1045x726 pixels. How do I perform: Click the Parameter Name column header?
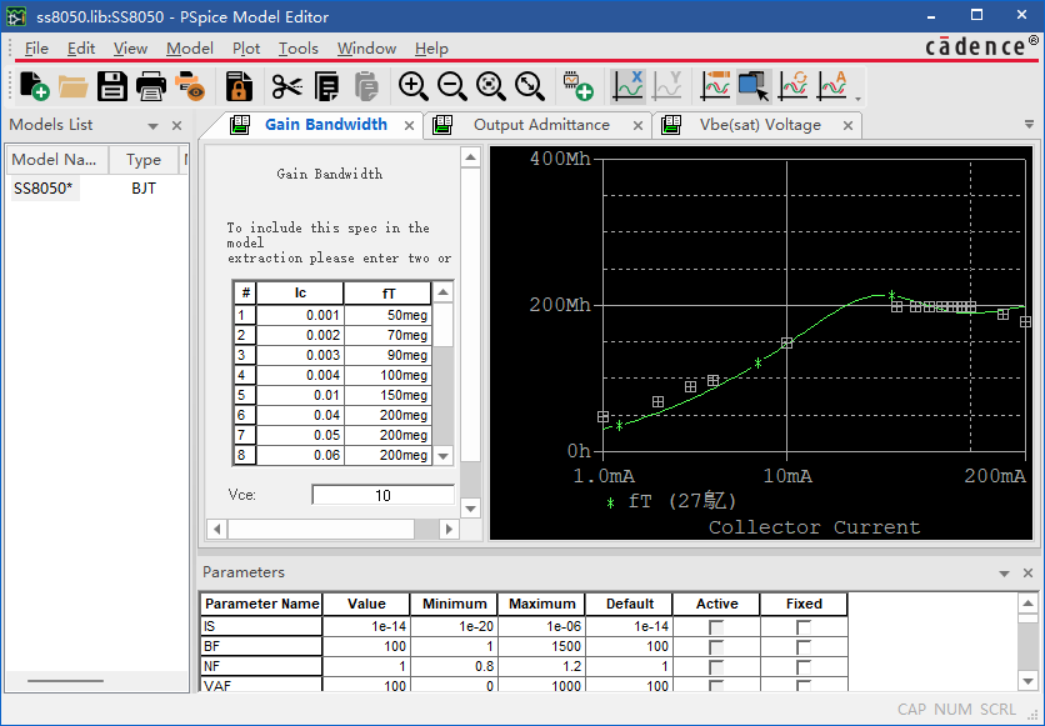261,604
